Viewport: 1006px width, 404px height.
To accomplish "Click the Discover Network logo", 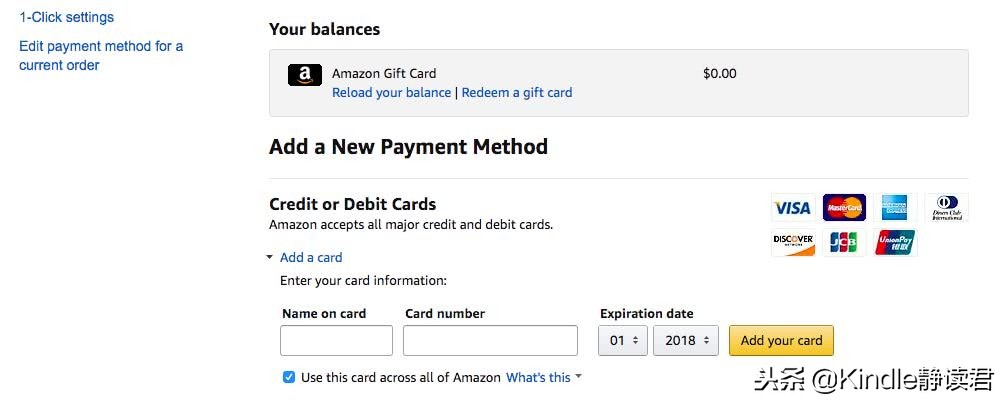I will point(792,243).
